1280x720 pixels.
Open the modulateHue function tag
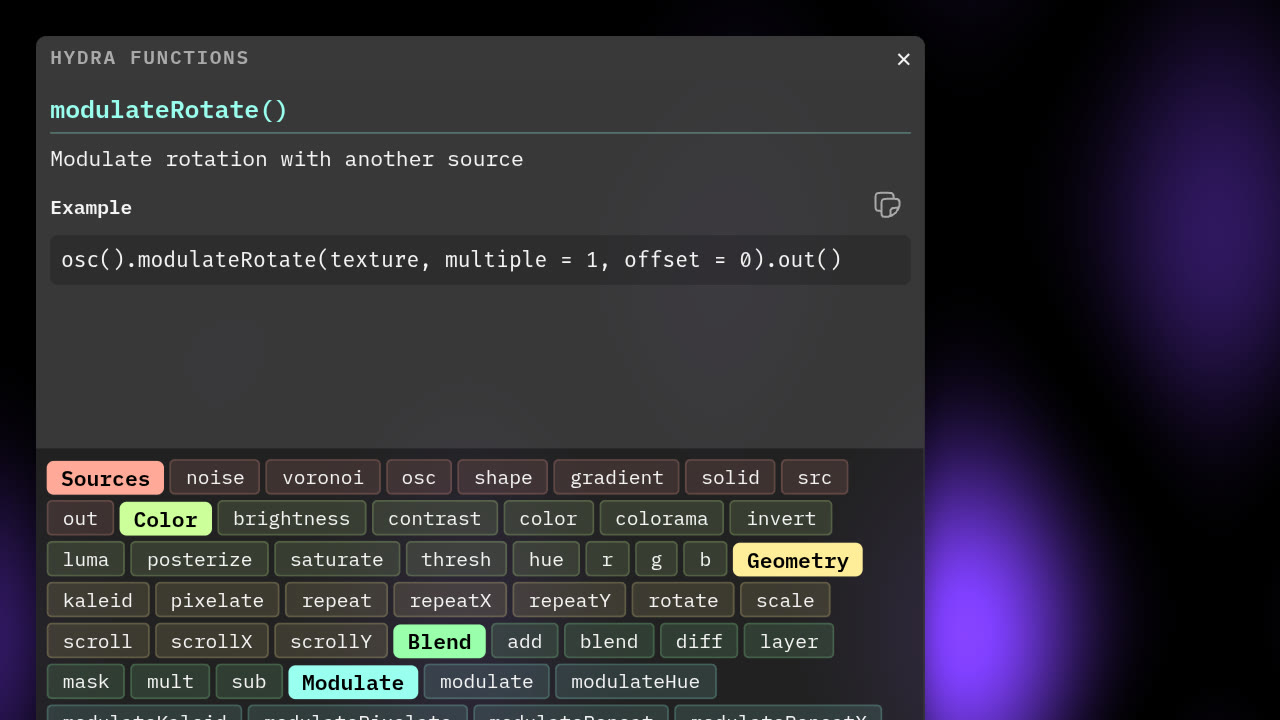[x=636, y=682]
